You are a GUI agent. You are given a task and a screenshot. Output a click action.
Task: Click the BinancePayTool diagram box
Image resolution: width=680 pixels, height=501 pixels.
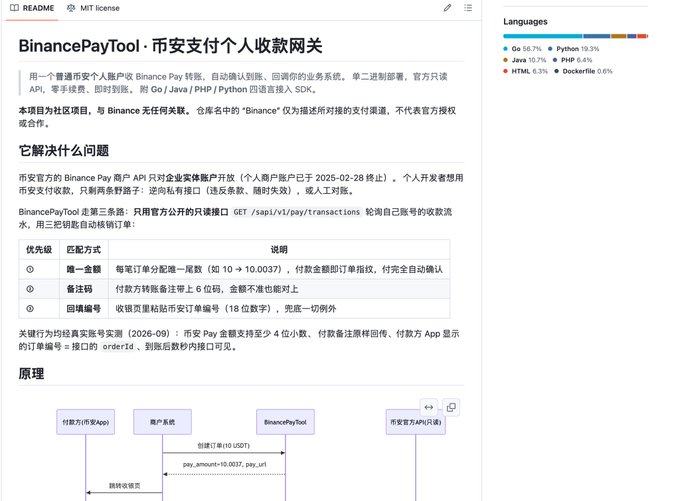(285, 422)
